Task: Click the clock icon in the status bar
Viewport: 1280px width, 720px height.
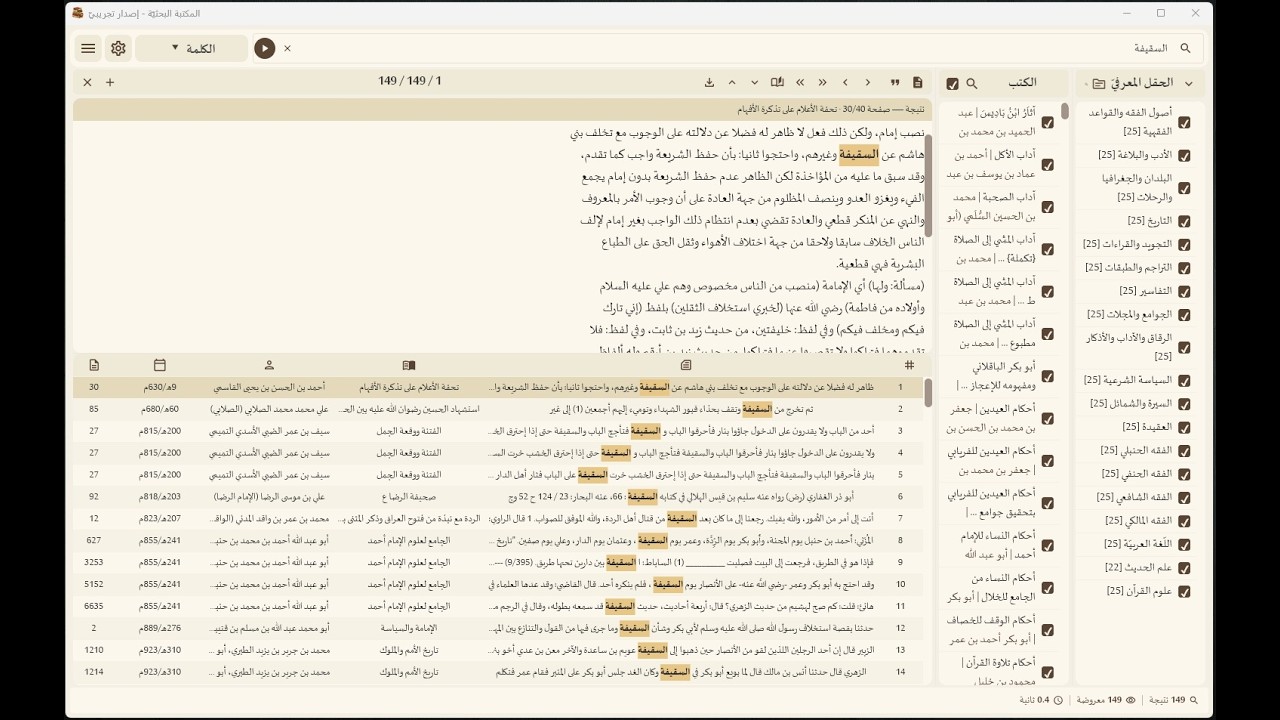Action: point(1059,700)
